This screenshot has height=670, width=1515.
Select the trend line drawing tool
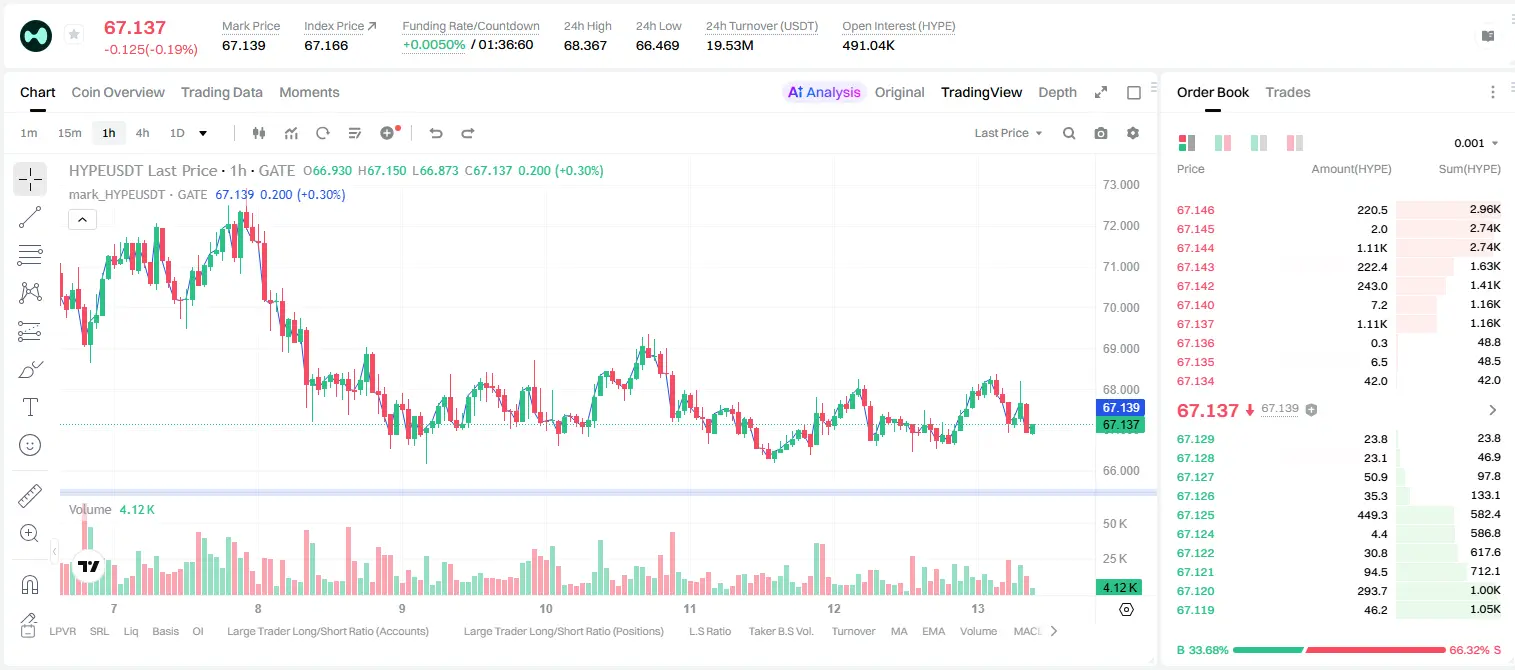(x=30, y=217)
